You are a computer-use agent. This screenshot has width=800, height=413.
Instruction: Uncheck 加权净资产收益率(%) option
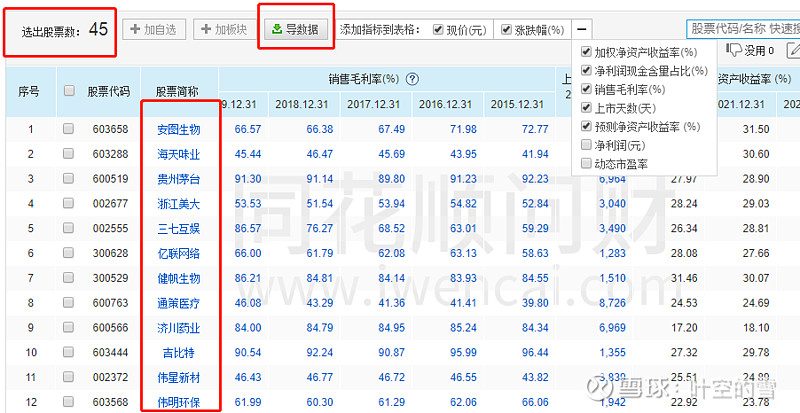click(x=586, y=52)
